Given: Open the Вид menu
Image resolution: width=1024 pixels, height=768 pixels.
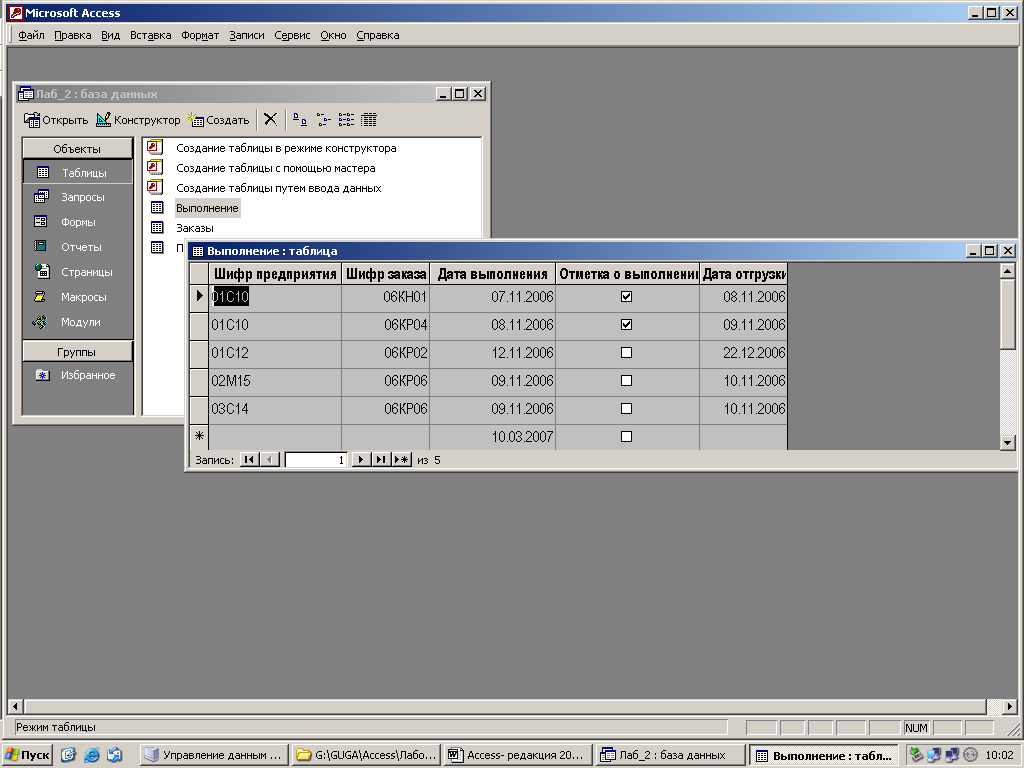Looking at the screenshot, I should (x=110, y=35).
